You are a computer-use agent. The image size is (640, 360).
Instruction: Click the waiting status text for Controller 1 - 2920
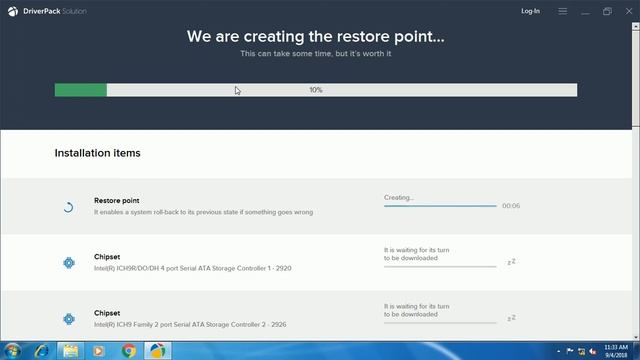(x=416, y=254)
